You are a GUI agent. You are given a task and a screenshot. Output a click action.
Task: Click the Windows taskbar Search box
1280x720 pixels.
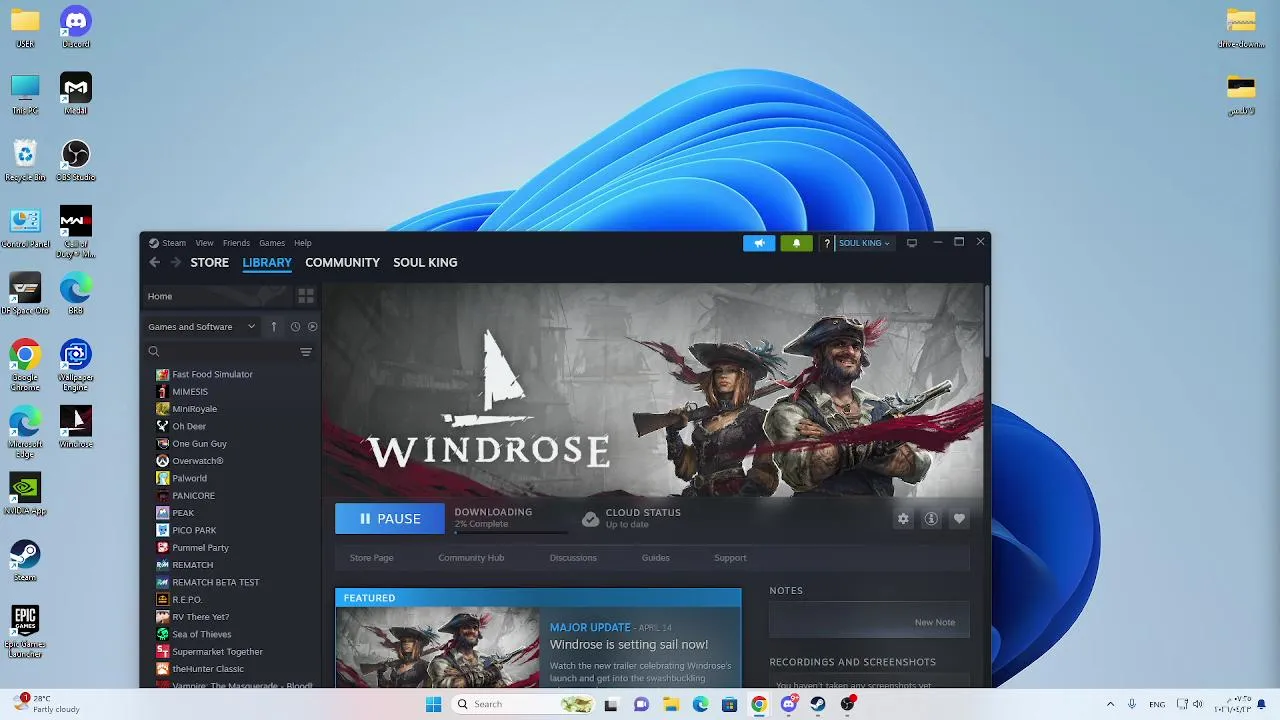click(x=523, y=704)
